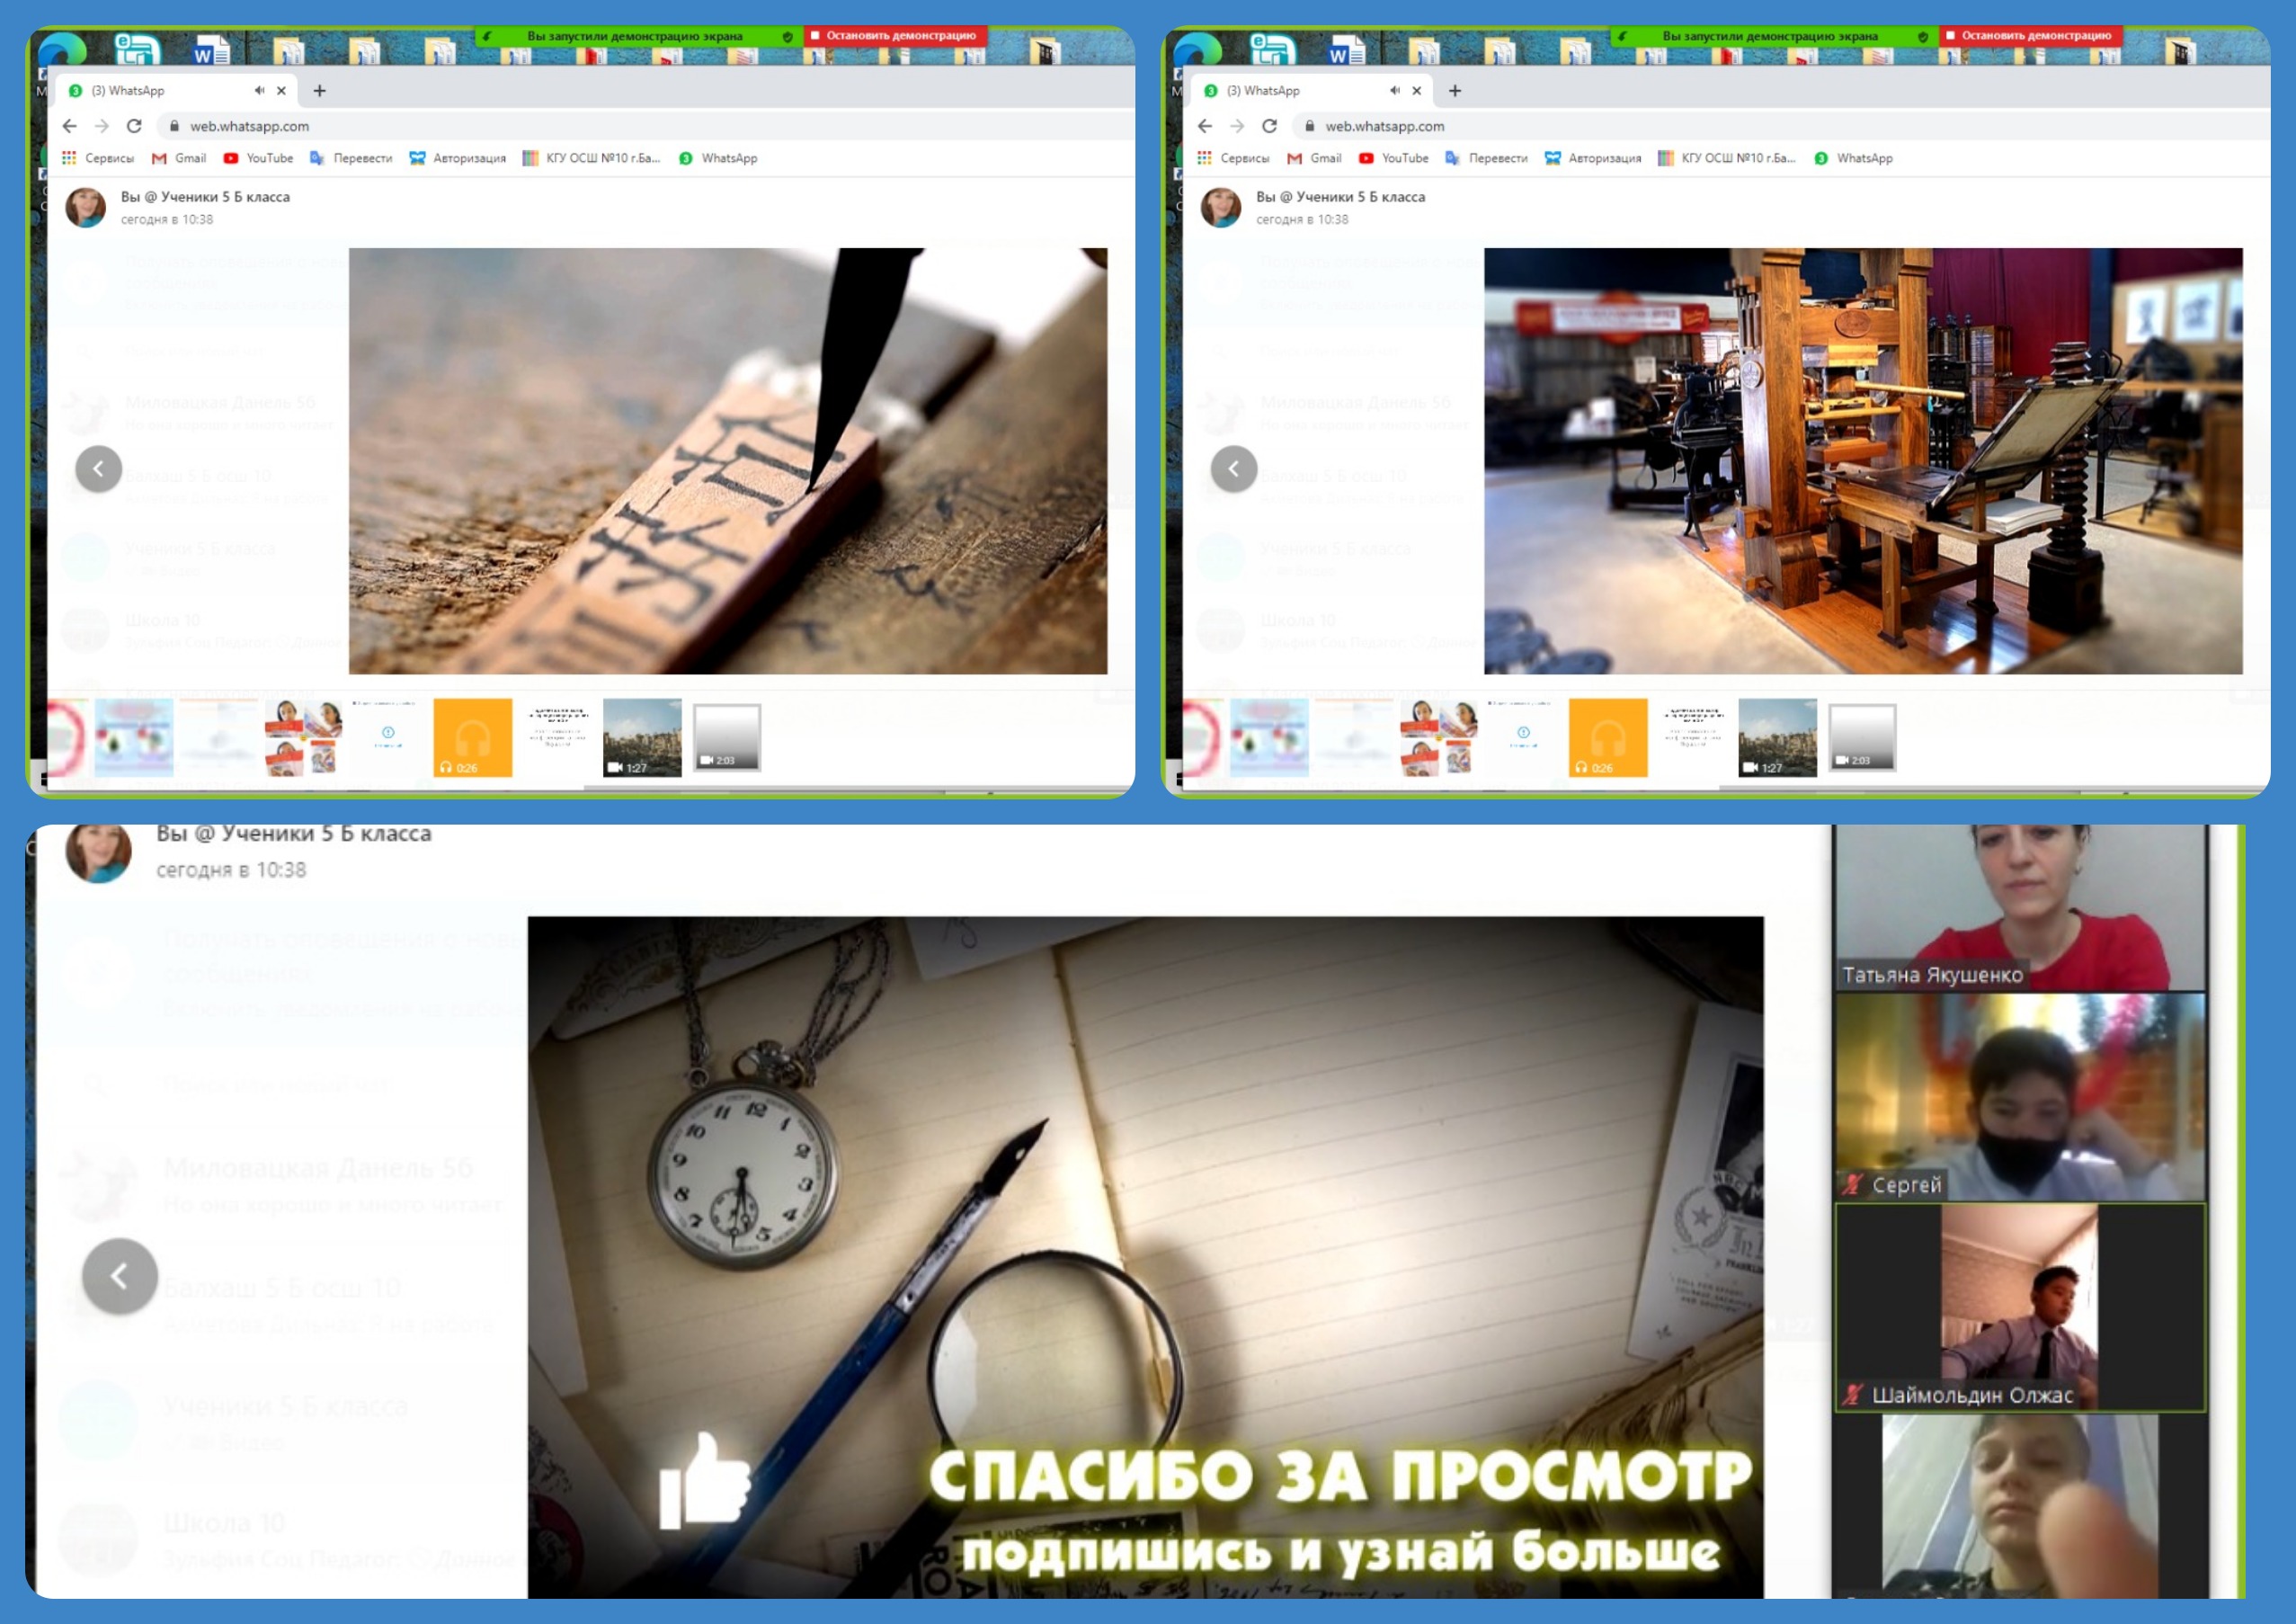2296x1624 pixels.
Task: Click browser back arrow above the printing press photo
Action: (x=1204, y=126)
